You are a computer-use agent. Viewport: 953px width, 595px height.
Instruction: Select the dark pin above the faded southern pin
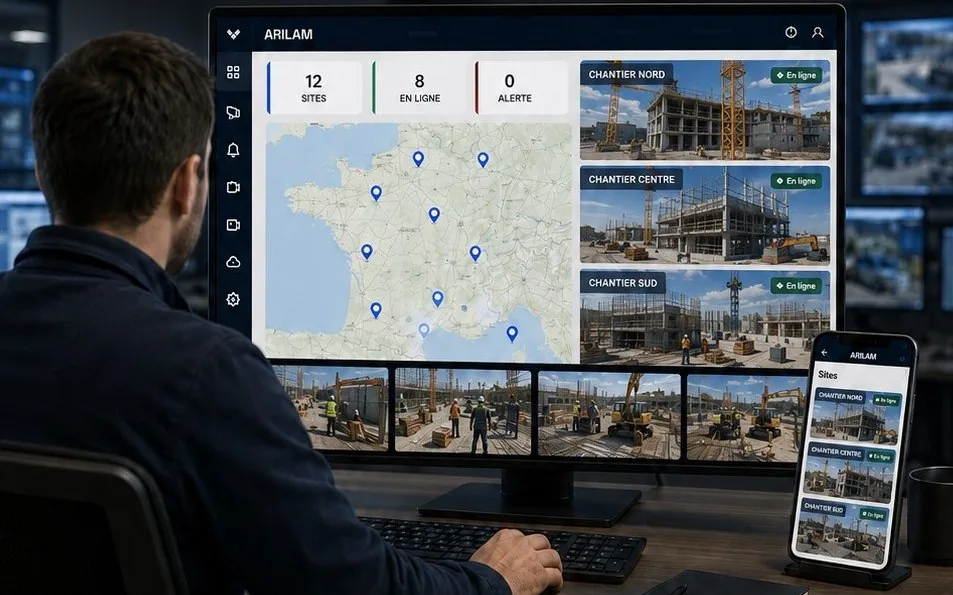click(x=438, y=298)
